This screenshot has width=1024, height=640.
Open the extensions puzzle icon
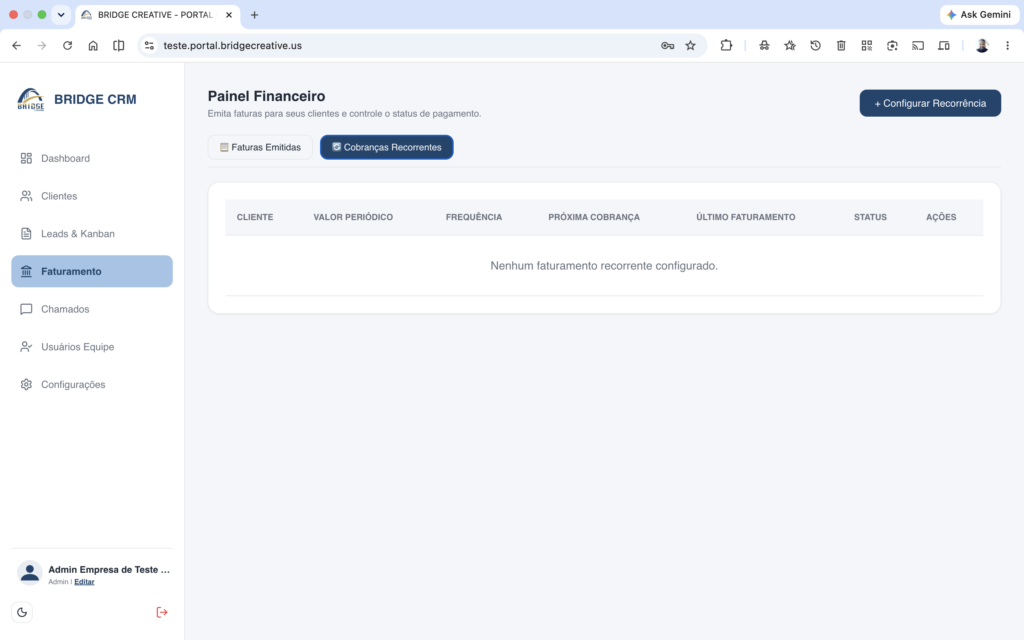(x=726, y=46)
